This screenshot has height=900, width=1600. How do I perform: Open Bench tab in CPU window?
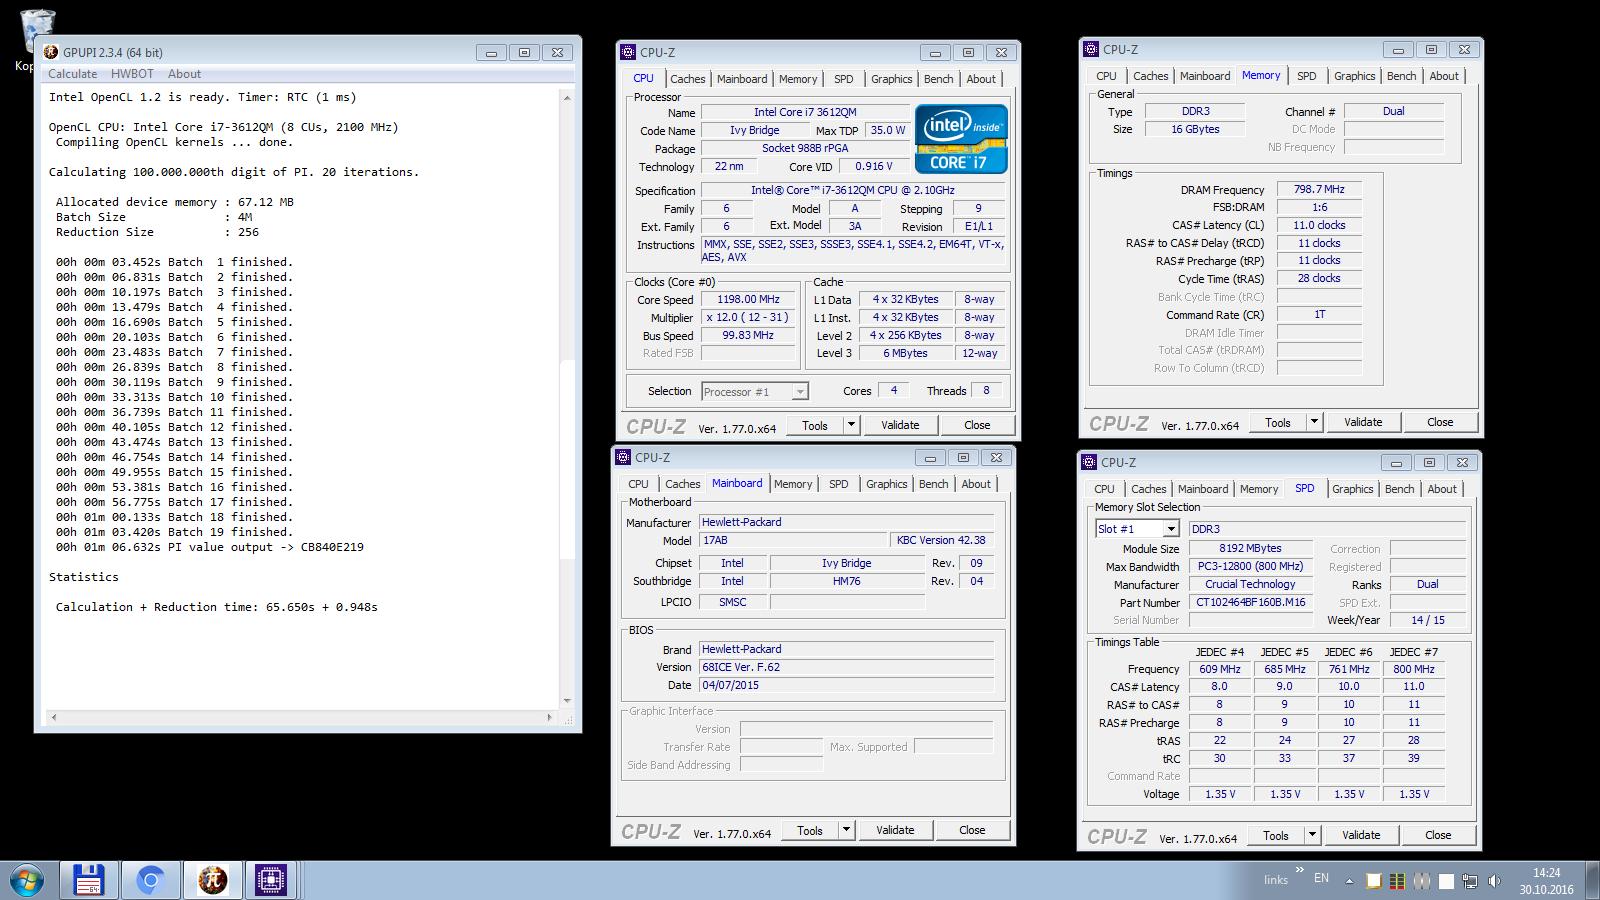938,79
